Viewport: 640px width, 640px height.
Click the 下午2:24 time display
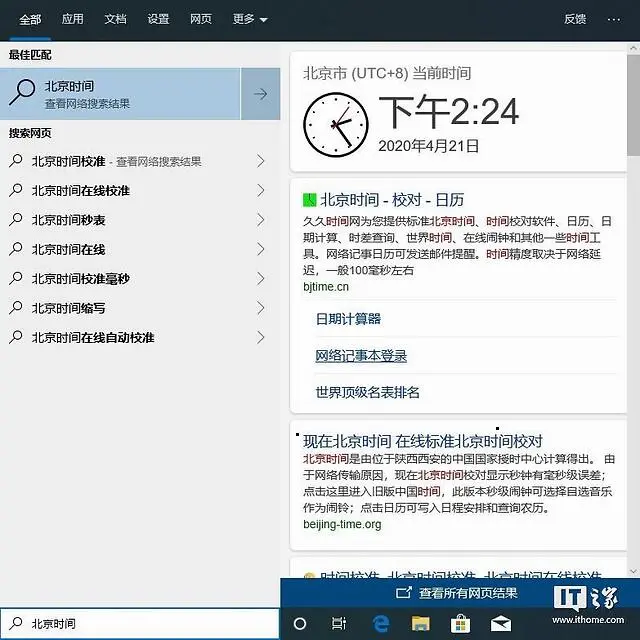tap(449, 111)
